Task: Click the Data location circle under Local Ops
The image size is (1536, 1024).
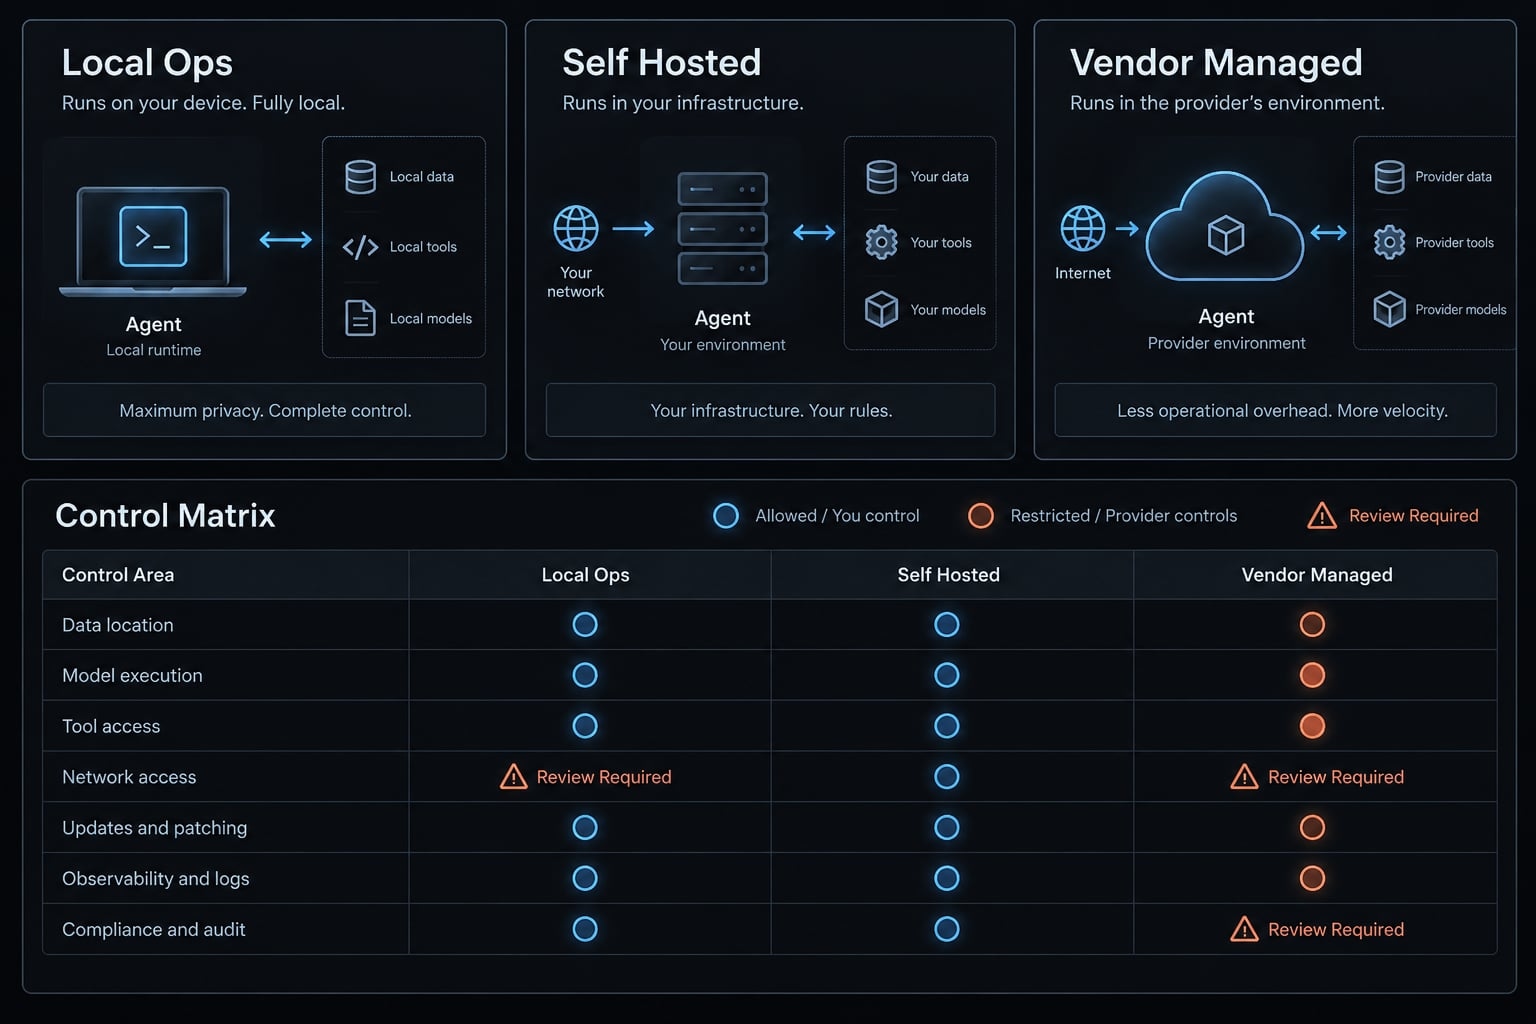Action: 585,625
